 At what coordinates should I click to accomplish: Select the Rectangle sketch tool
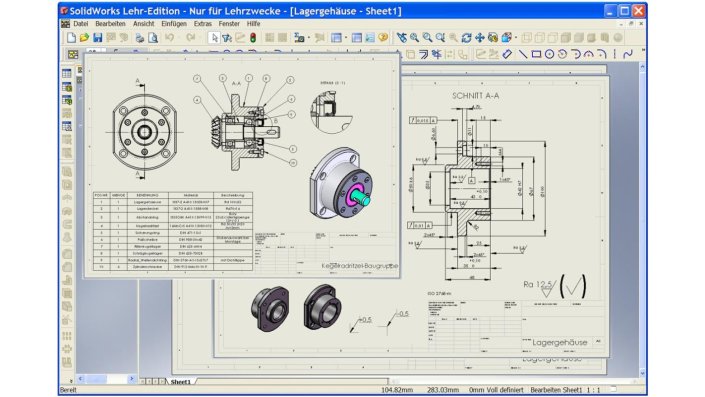[536, 54]
